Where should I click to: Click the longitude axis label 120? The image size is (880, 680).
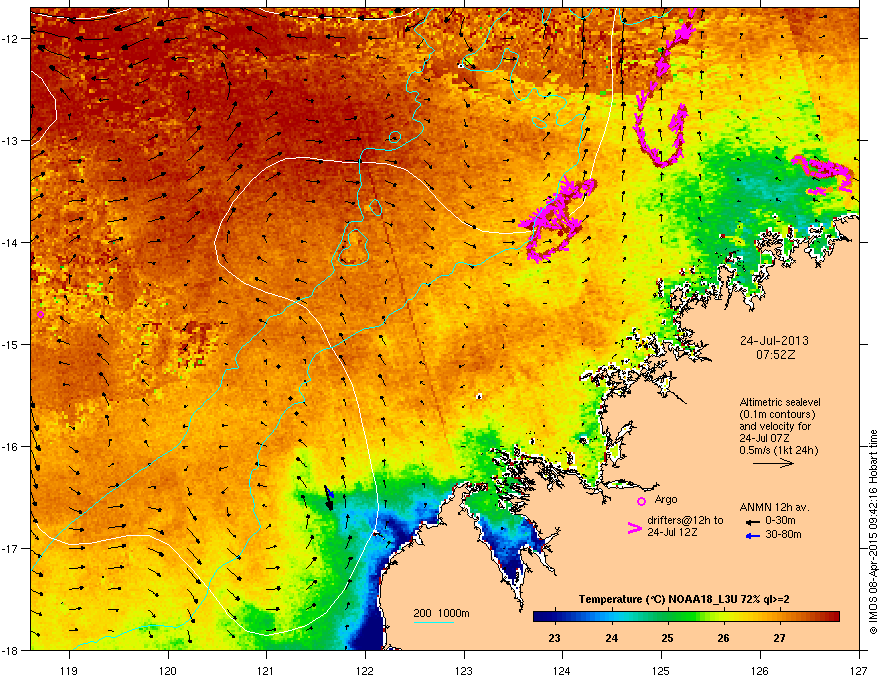[x=168, y=670]
